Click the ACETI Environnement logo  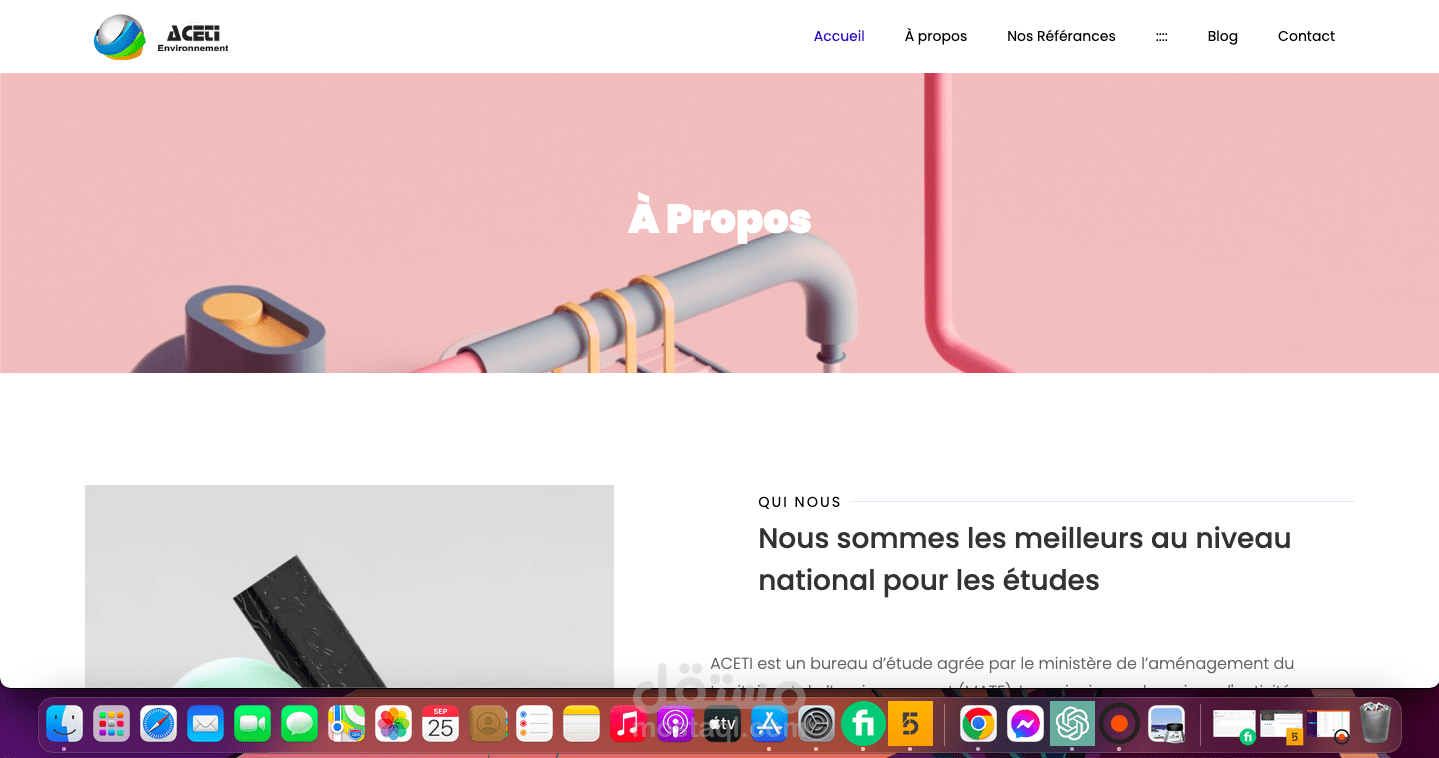coord(161,37)
